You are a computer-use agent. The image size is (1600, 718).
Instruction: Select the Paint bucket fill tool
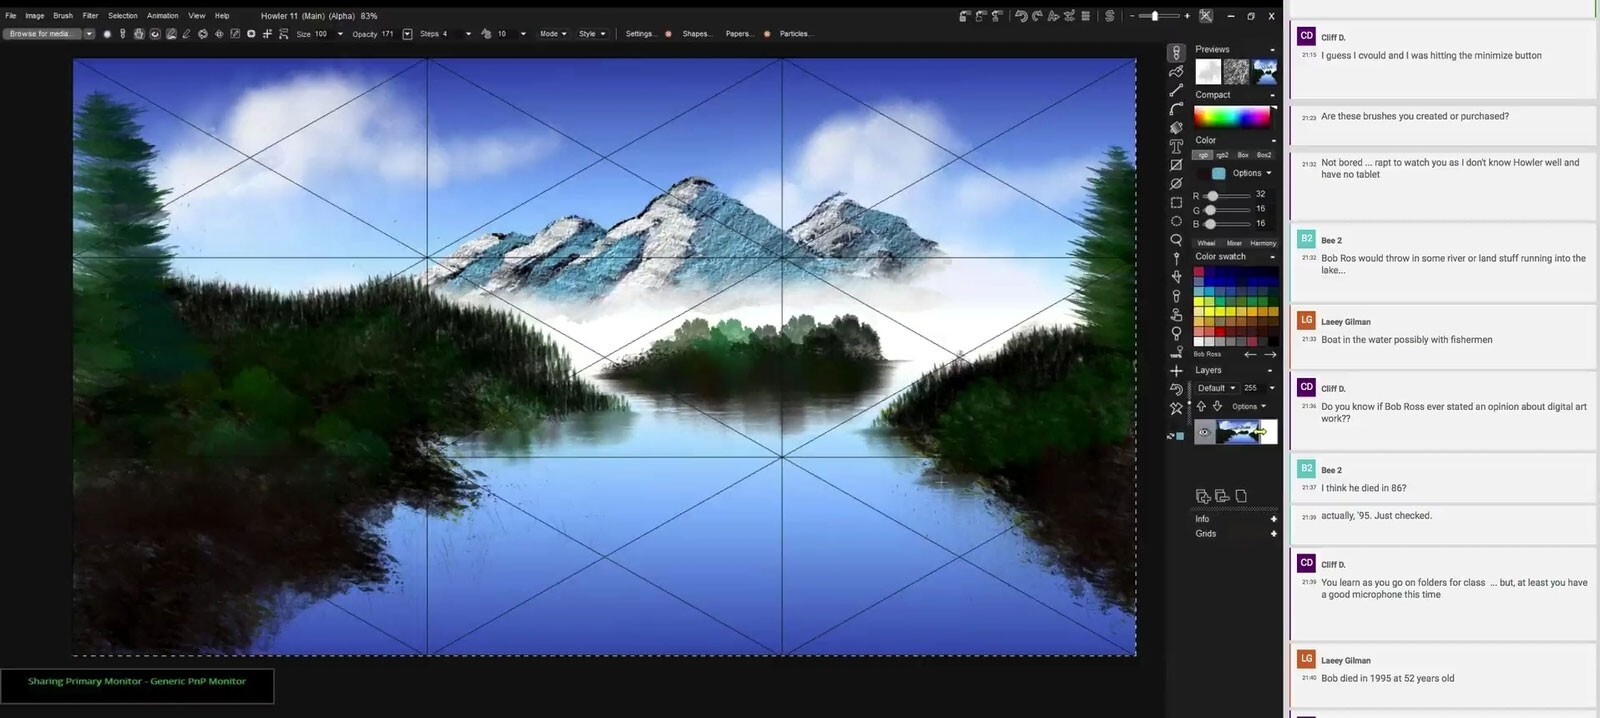pos(1176,127)
